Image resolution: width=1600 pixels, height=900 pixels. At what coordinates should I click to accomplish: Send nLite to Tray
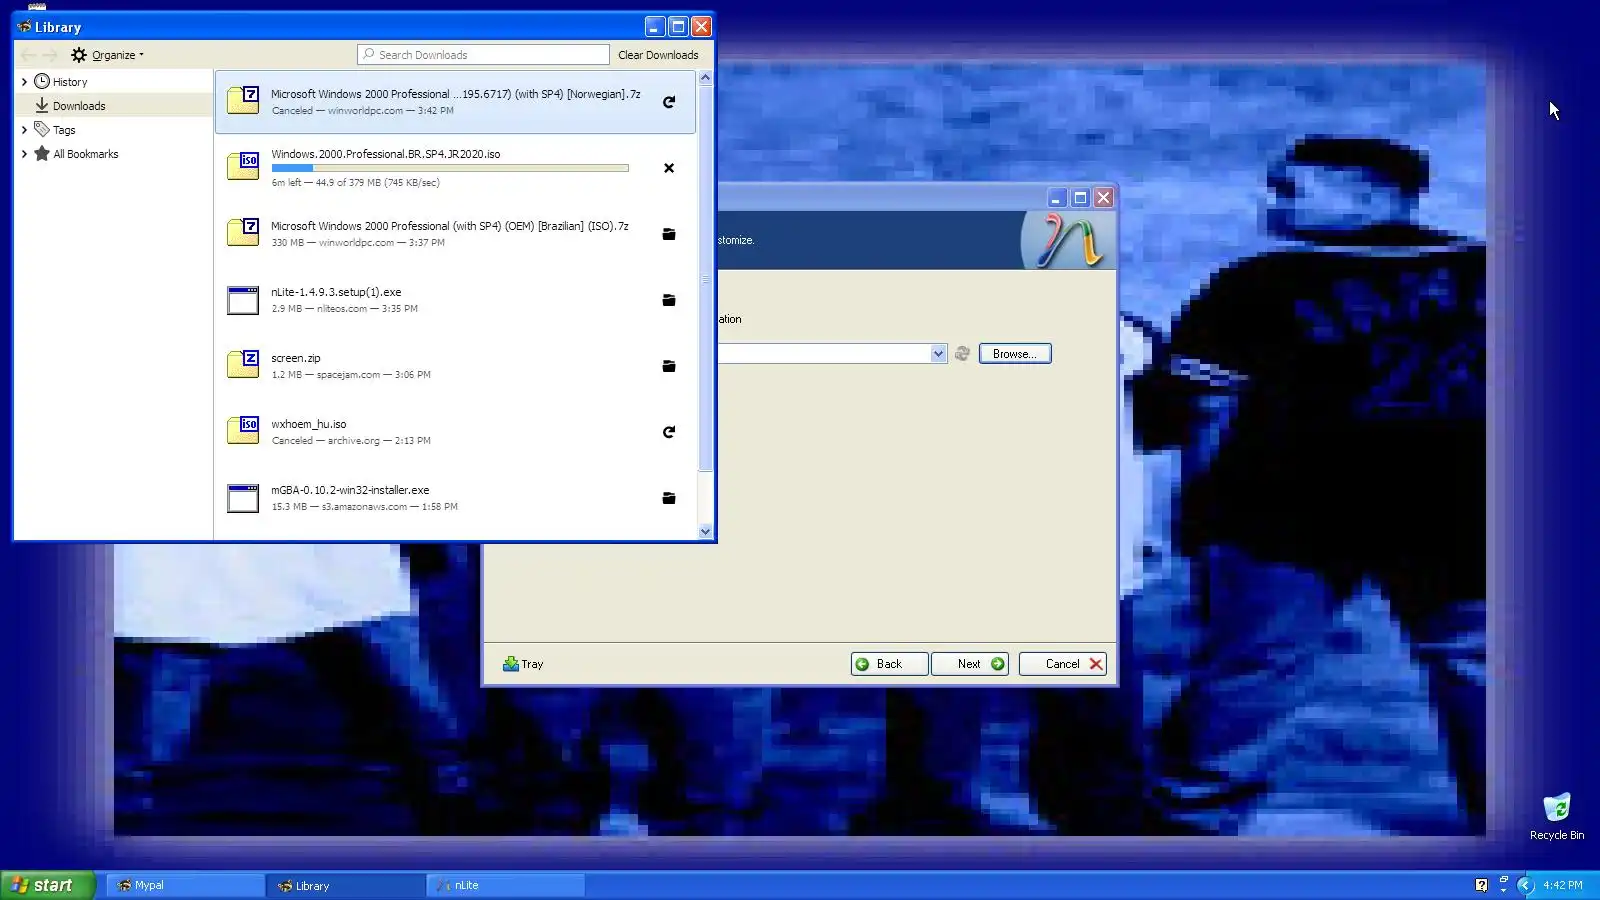(523, 664)
